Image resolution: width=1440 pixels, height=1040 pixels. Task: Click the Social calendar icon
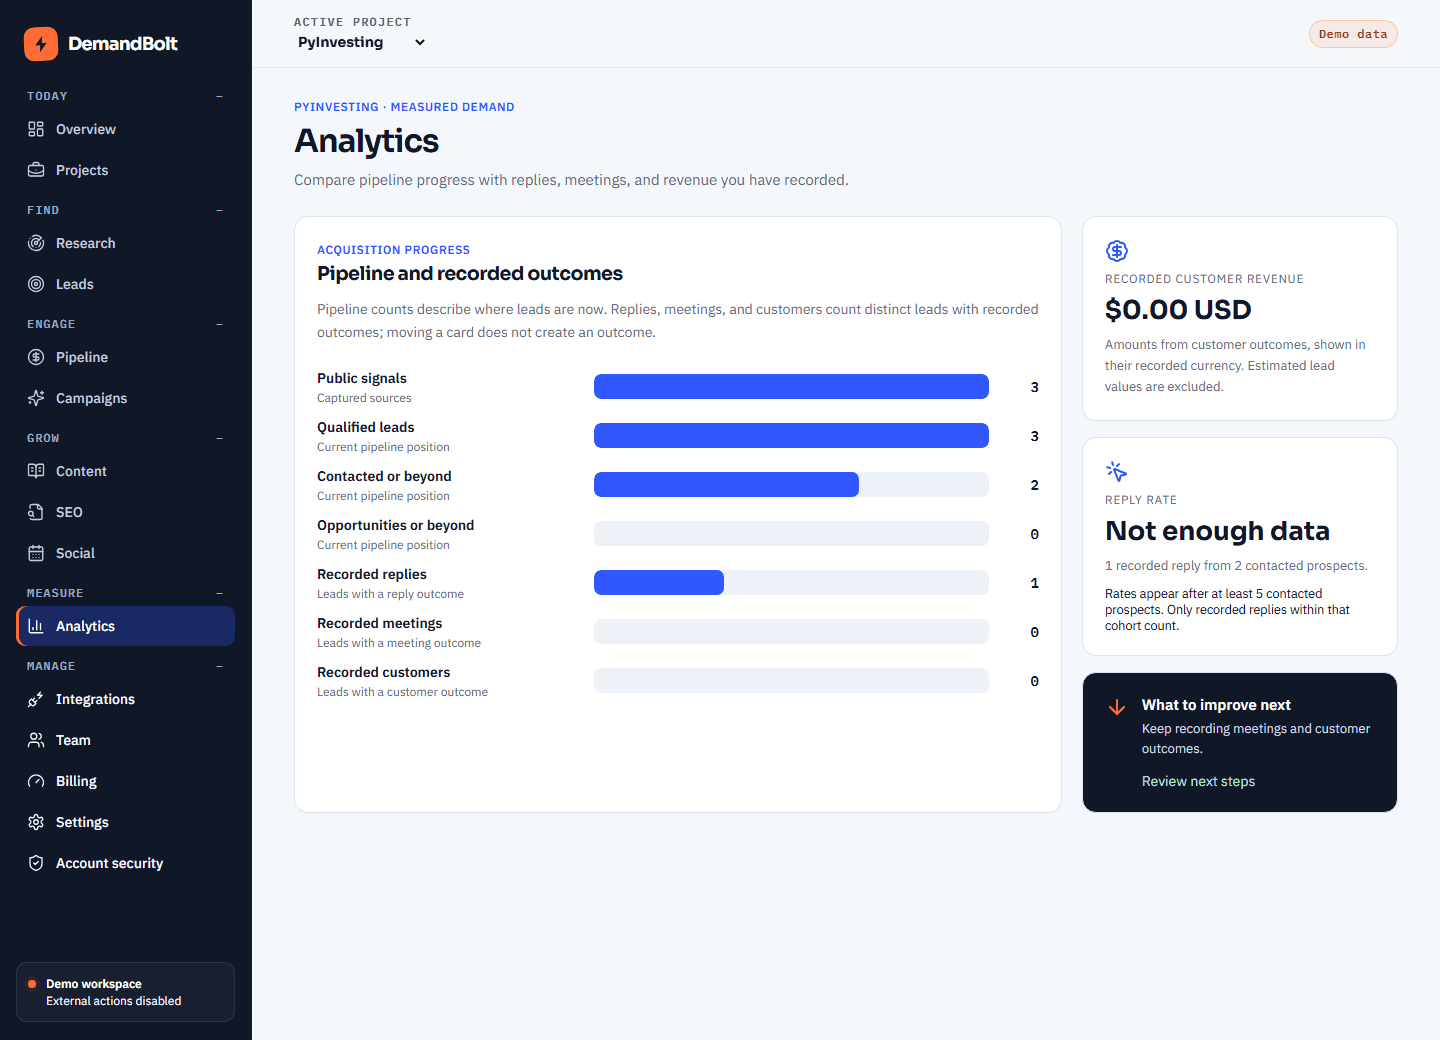[36, 553]
